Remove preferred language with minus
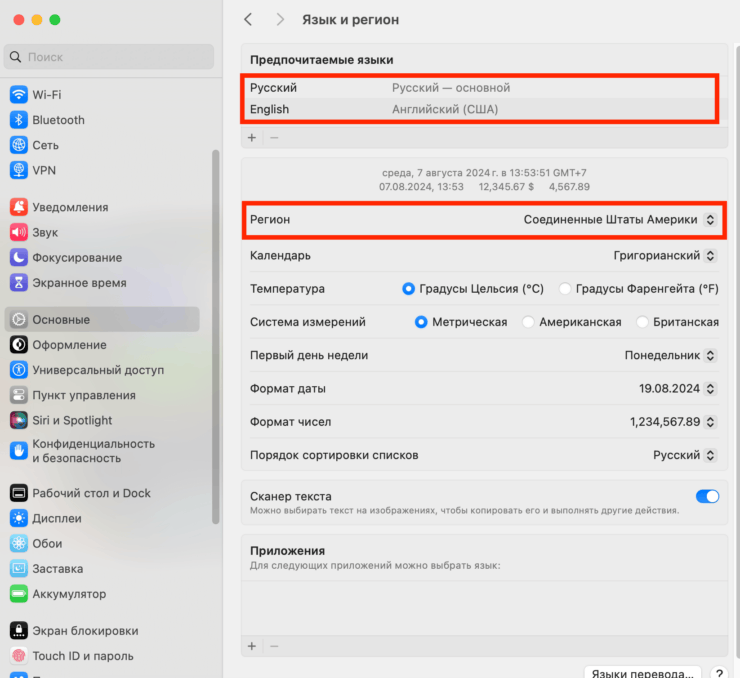 coord(274,137)
